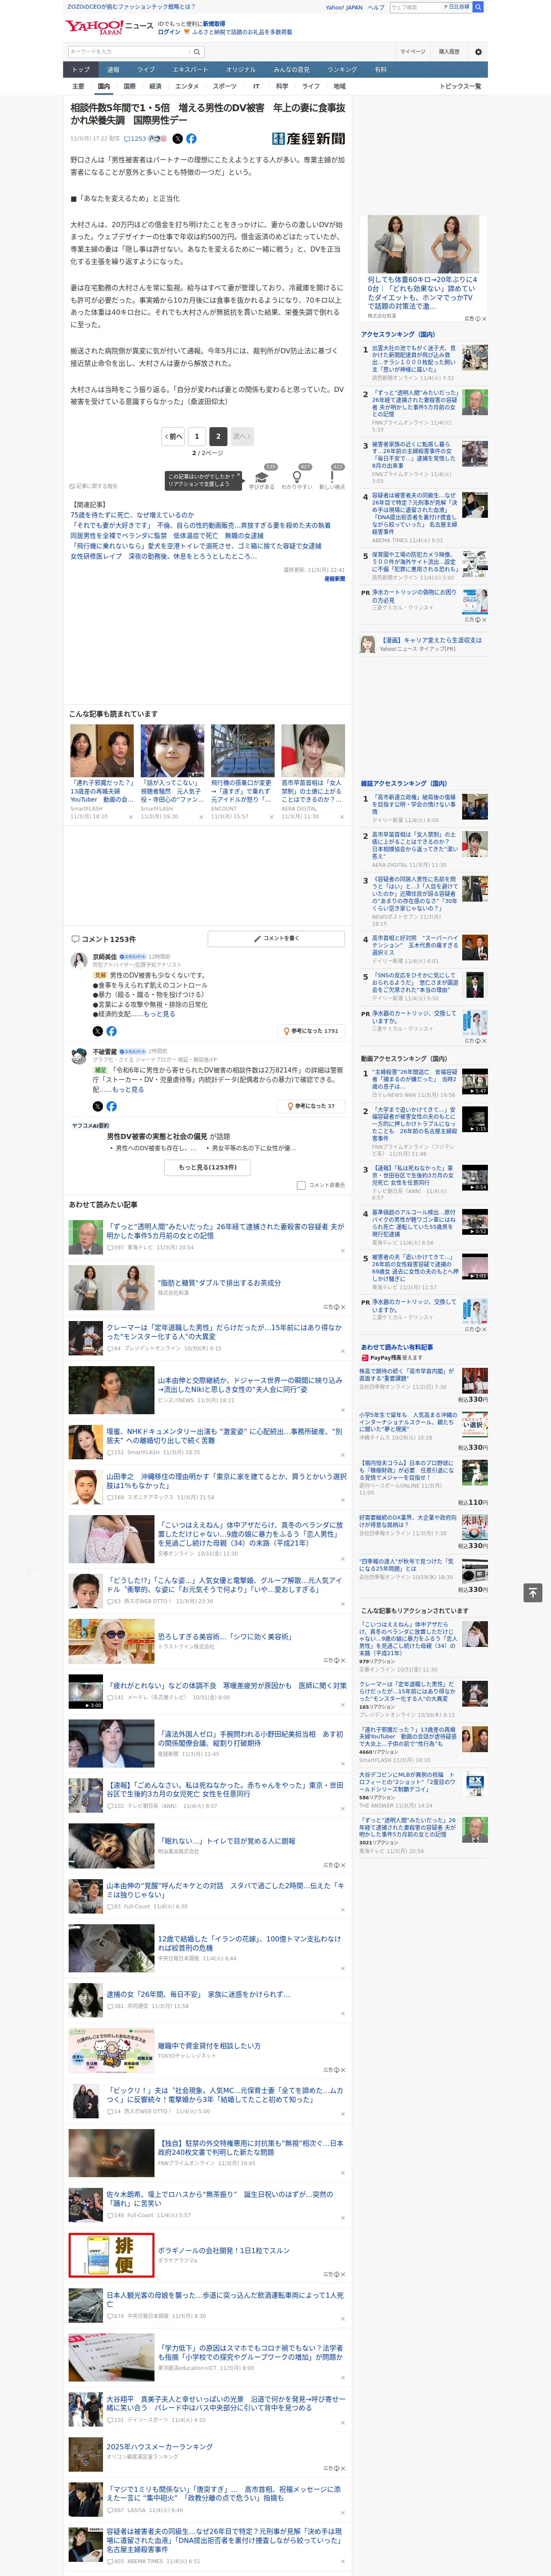Image resolution: width=551 pixels, height=2576 pixels.
Task: Click the web search magnifier button at top right
Action: pos(478,7)
